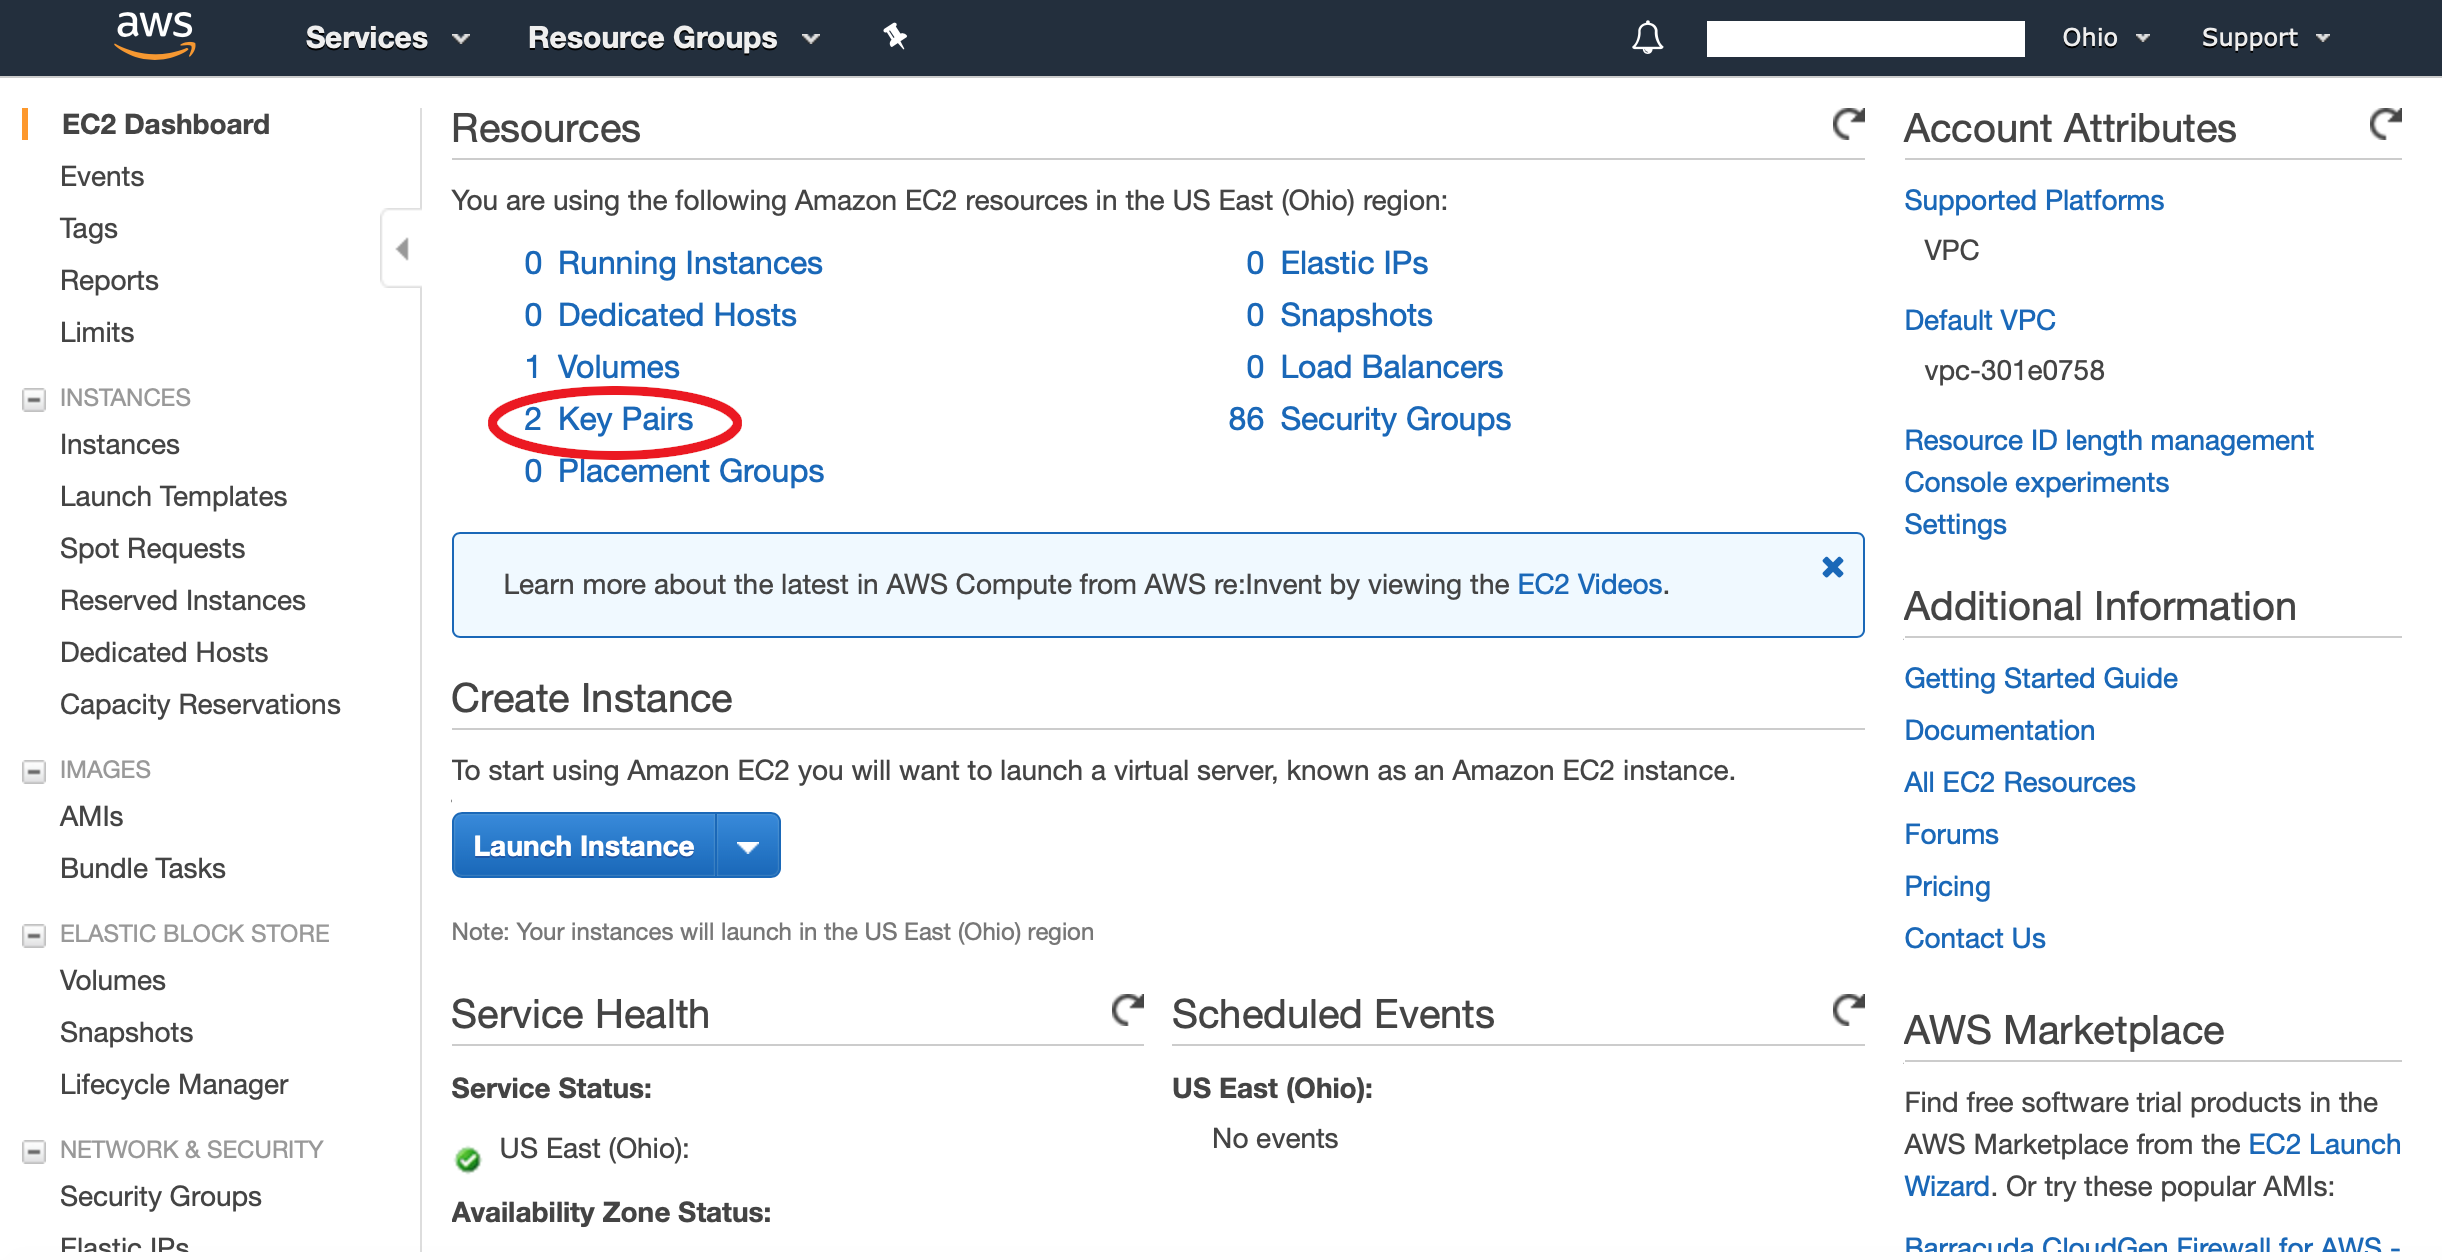Dismiss the EC2 Videos info banner
Image resolution: width=2442 pixels, height=1260 pixels.
[1832, 568]
